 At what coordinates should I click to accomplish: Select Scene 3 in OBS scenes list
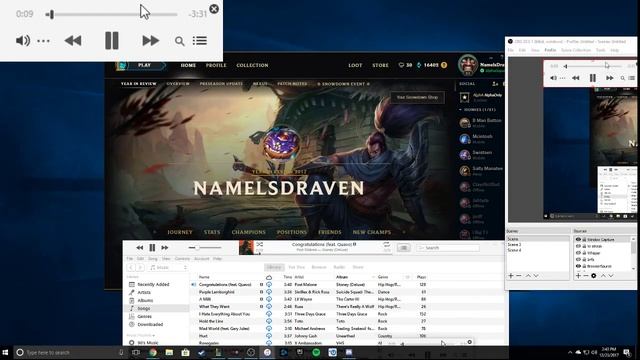pyautogui.click(x=514, y=244)
